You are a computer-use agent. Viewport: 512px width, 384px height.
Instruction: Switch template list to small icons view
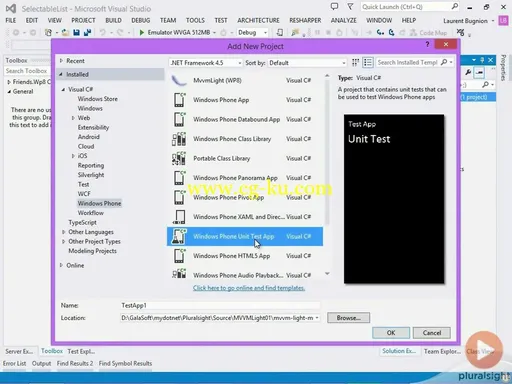click(x=355, y=62)
